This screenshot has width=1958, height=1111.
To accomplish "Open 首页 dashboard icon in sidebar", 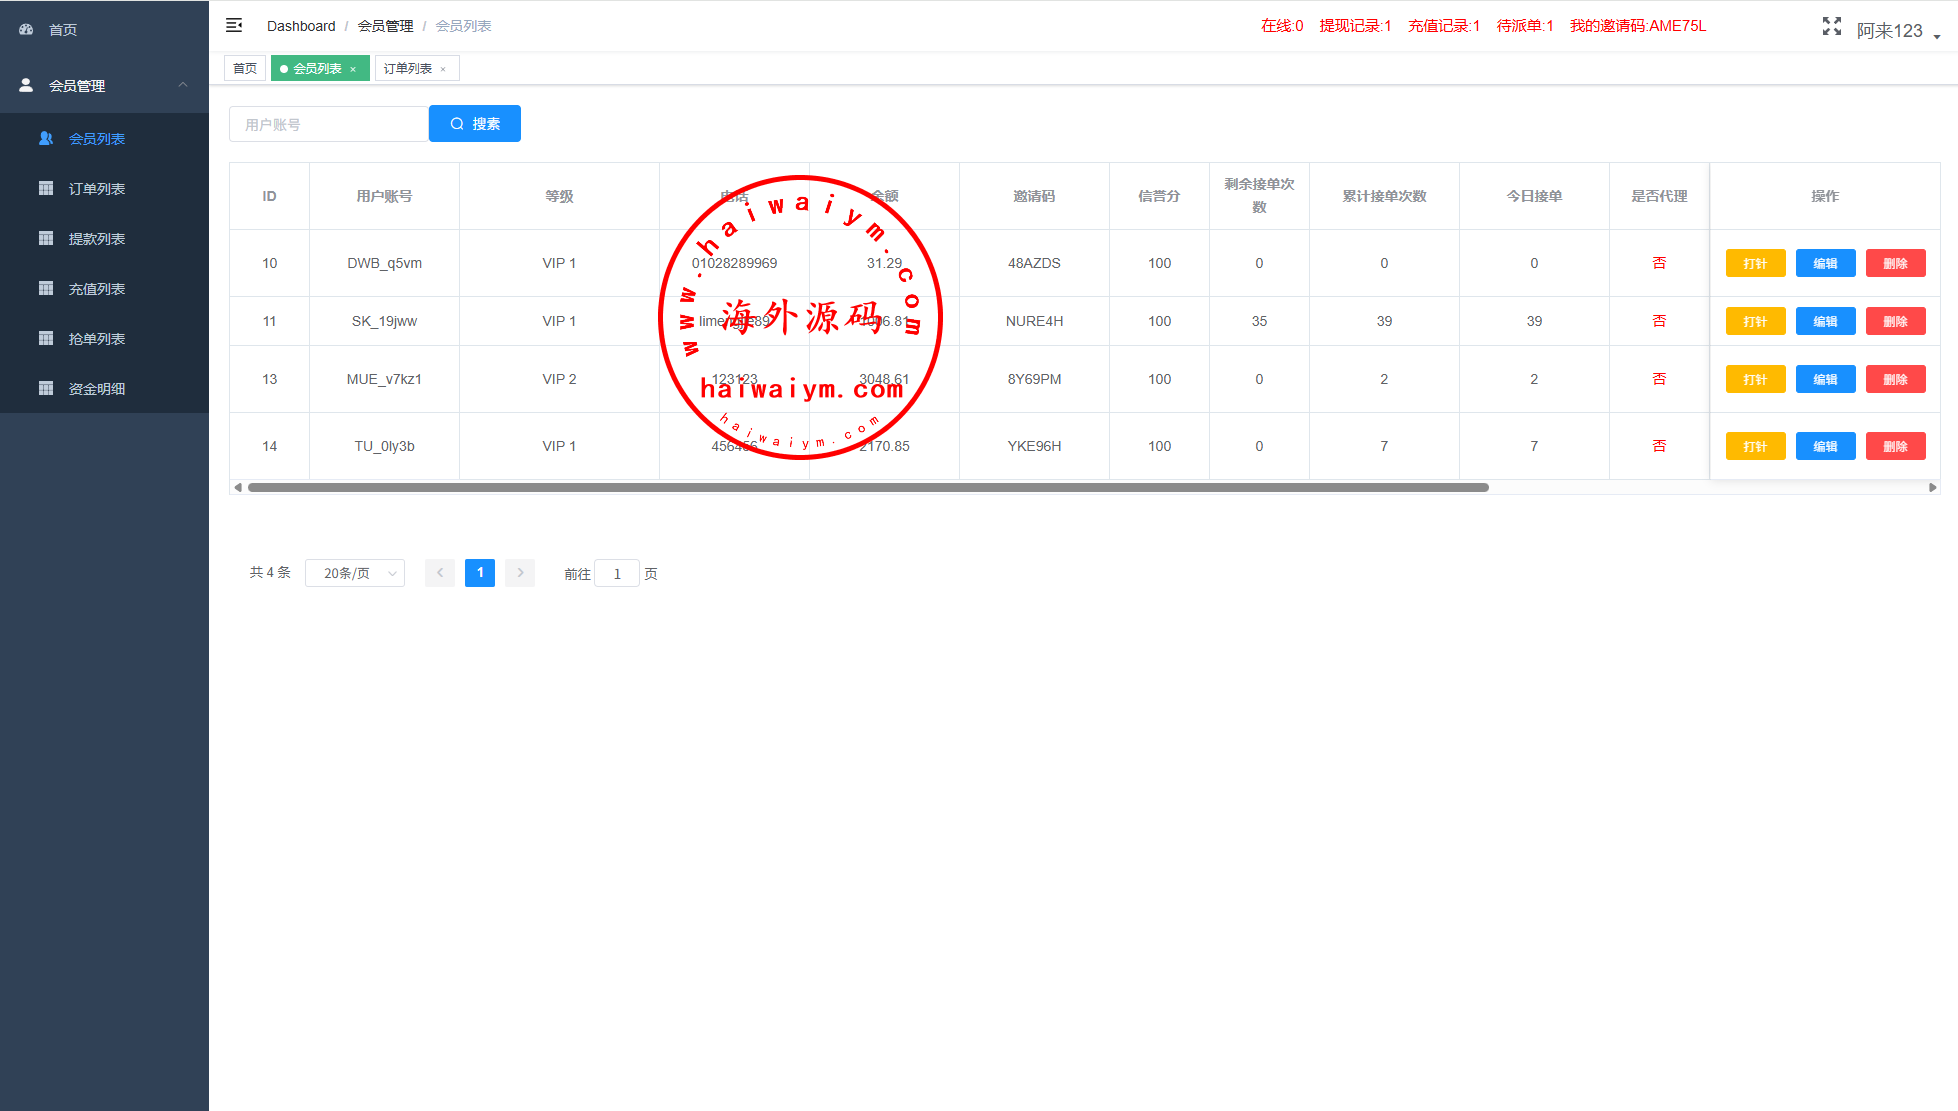I will click(x=27, y=30).
